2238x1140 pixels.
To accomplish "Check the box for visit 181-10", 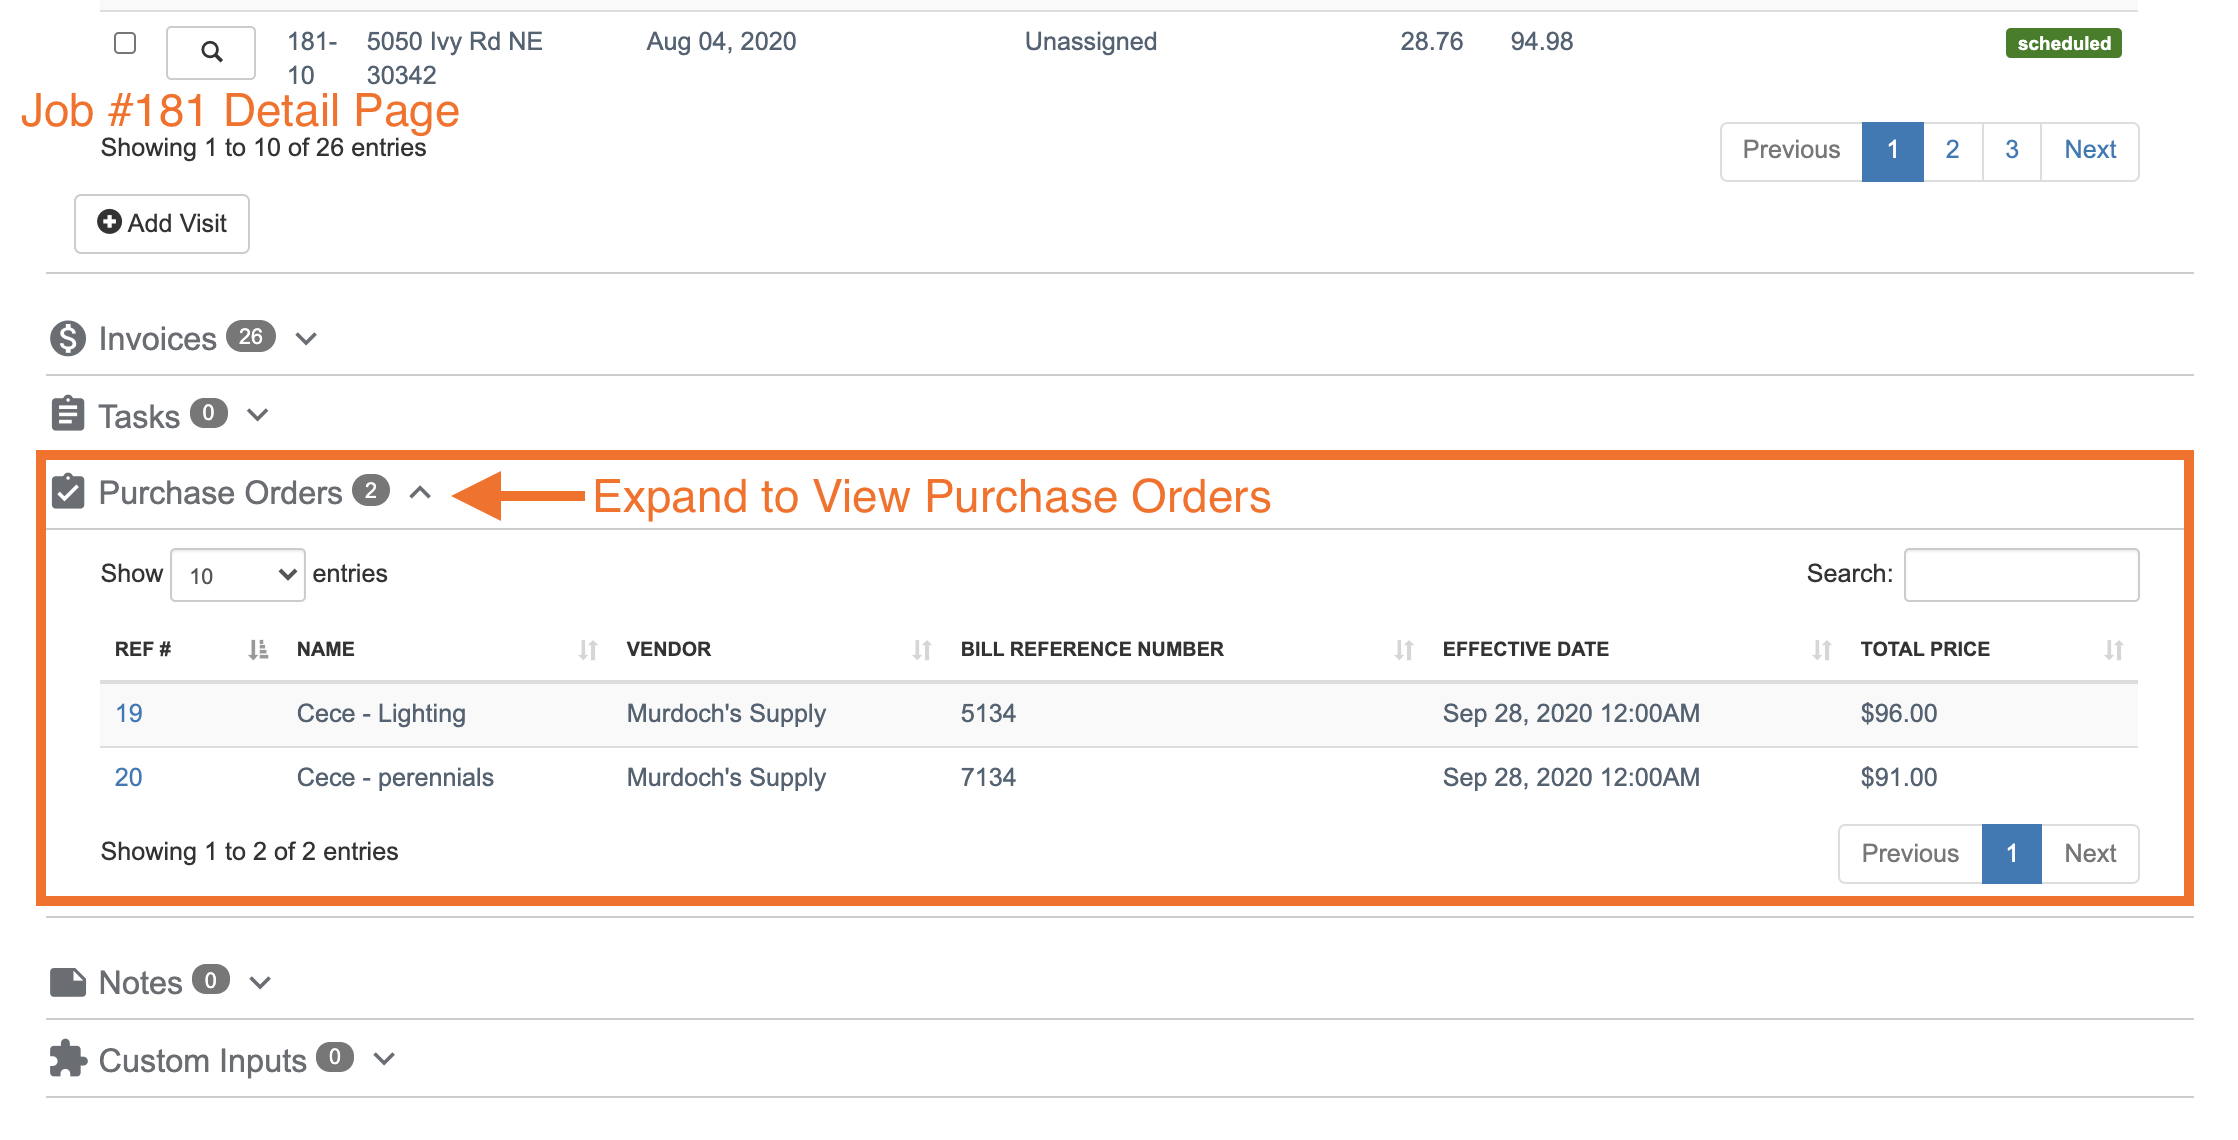I will tap(125, 43).
